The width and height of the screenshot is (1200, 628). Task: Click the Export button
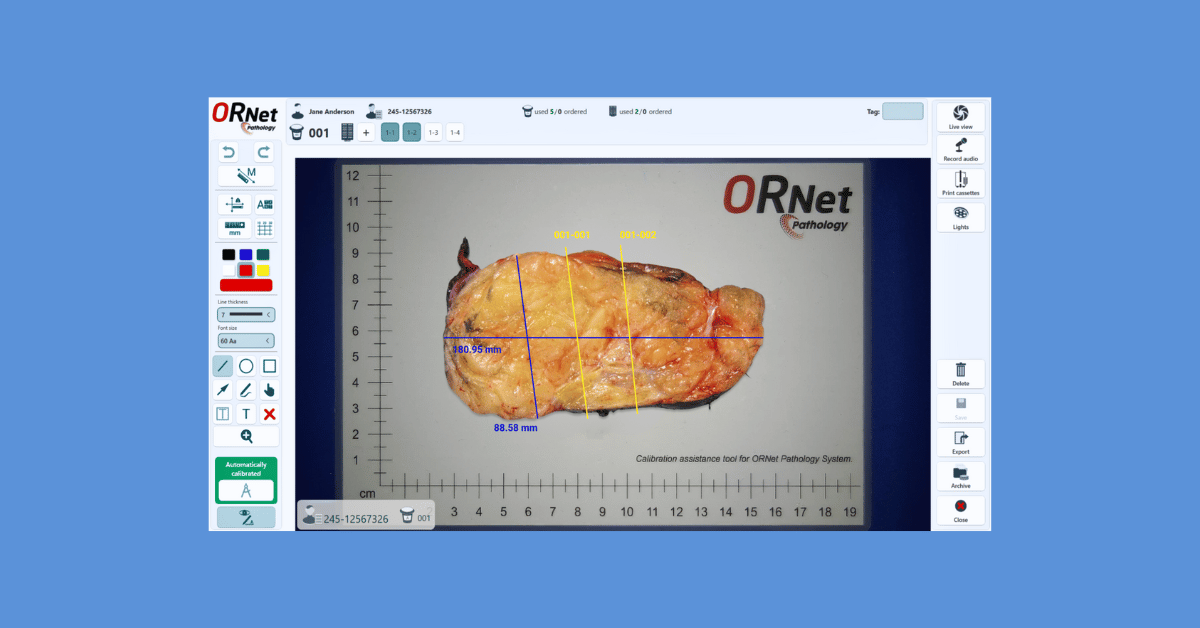pos(961,442)
